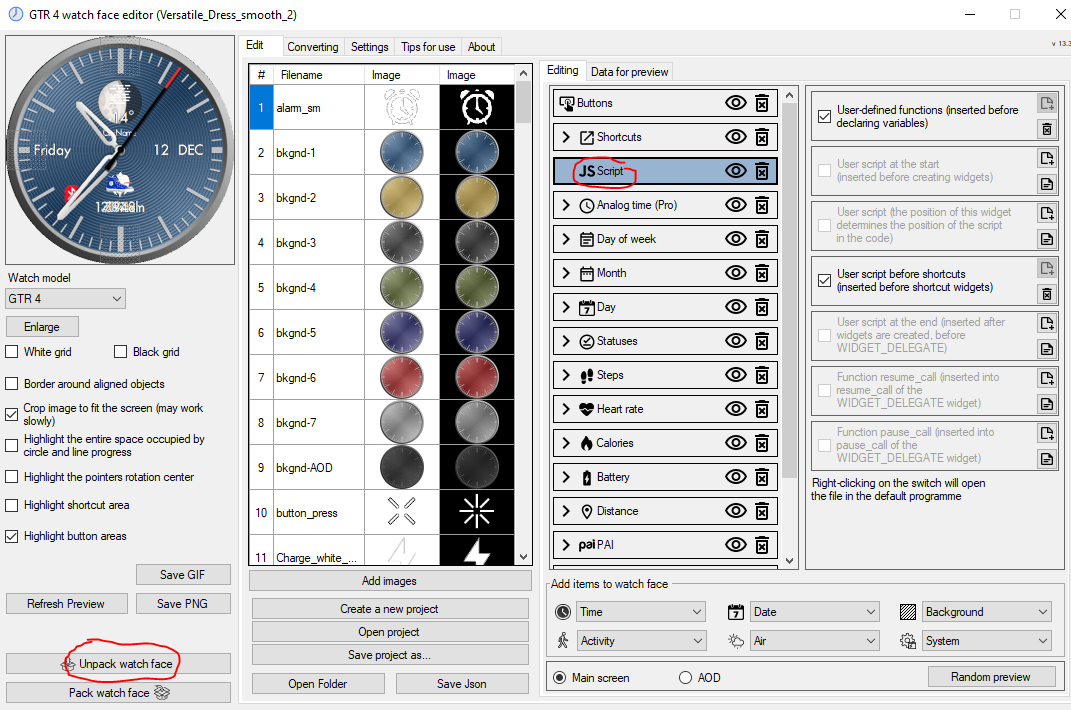
Task: Toggle Border around aligned objects
Action: (x=12, y=384)
